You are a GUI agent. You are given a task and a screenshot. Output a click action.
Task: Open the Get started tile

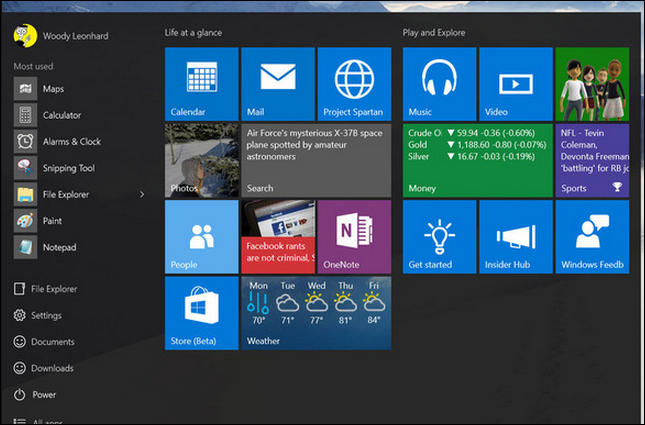[439, 237]
